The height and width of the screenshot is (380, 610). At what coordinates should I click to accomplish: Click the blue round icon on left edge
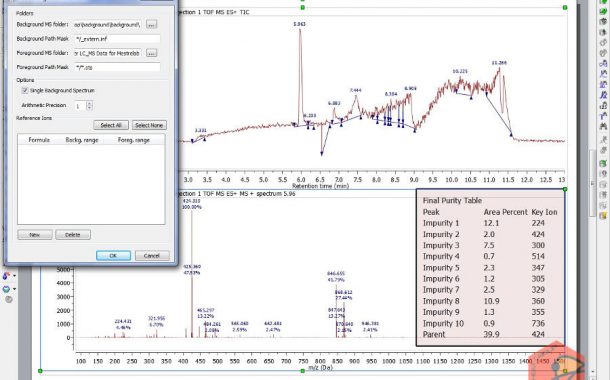click(6, 289)
